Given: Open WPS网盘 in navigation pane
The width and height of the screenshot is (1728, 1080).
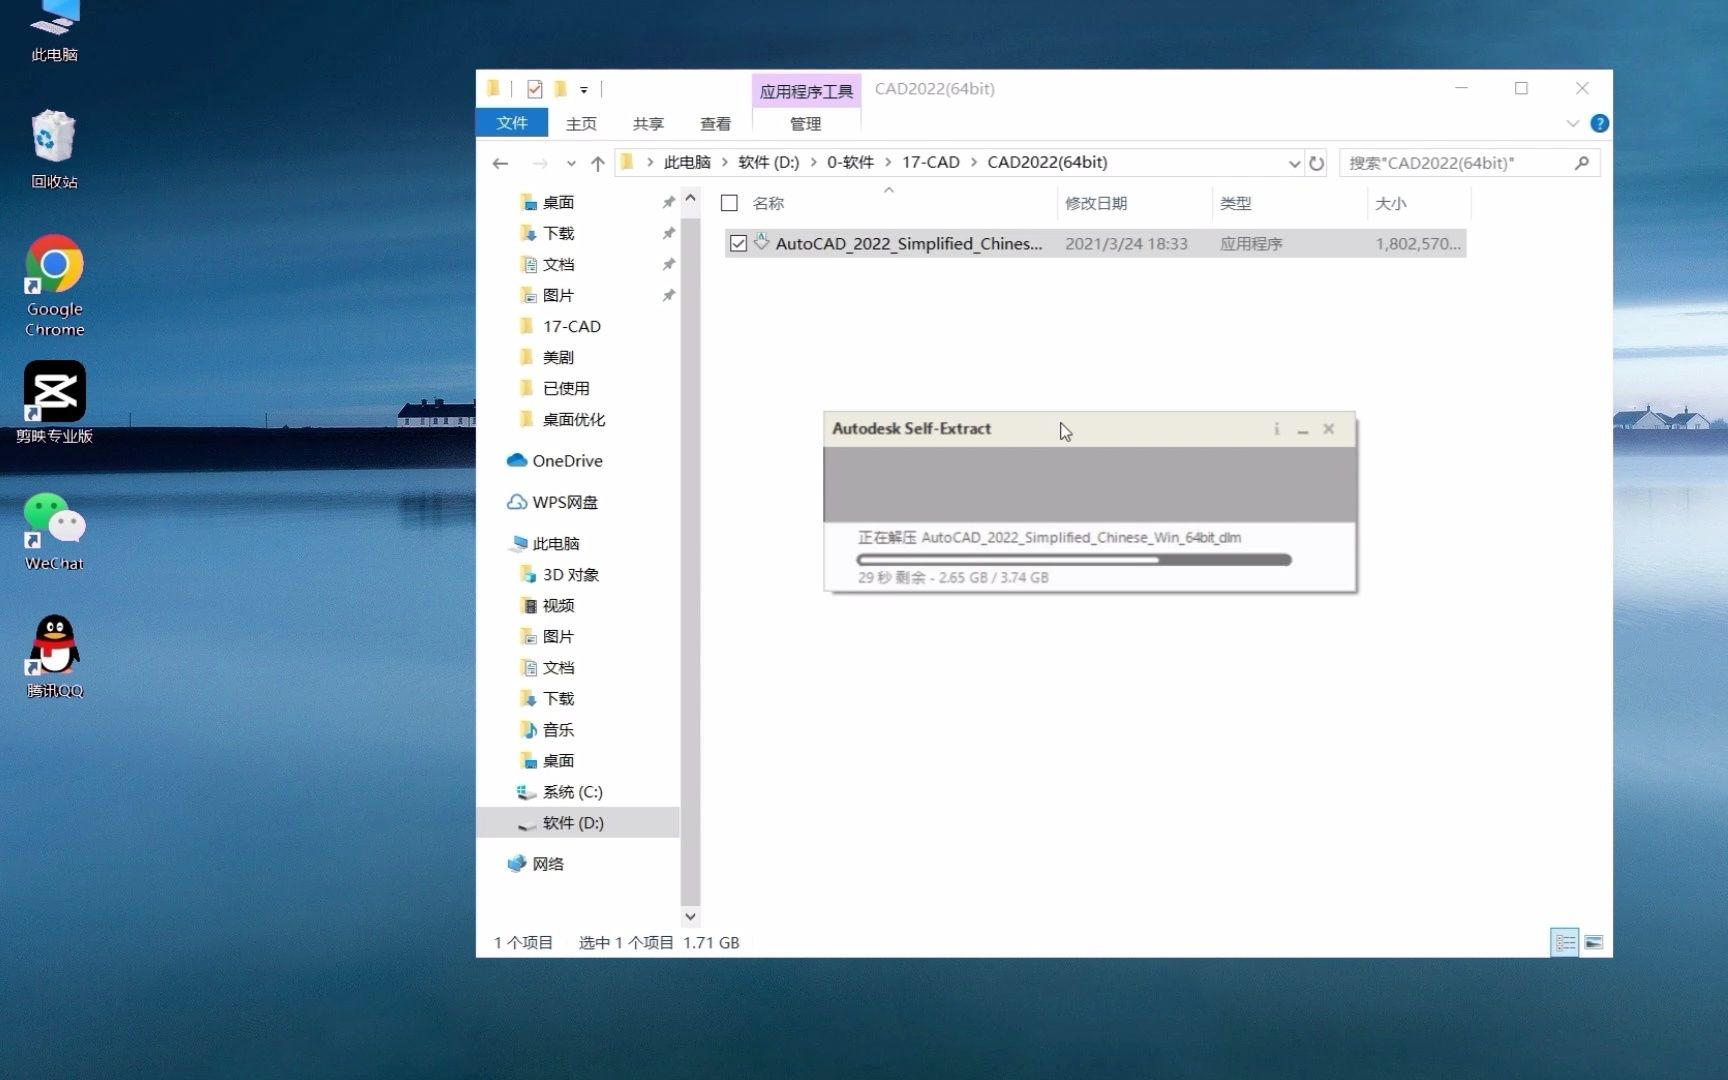Looking at the screenshot, I should 552,502.
